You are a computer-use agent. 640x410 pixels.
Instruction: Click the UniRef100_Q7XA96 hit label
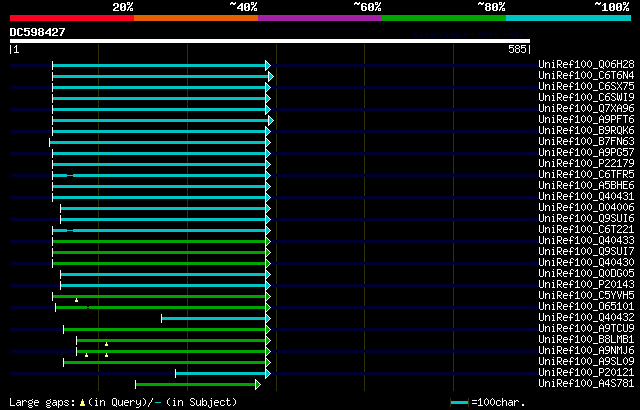click(587, 109)
